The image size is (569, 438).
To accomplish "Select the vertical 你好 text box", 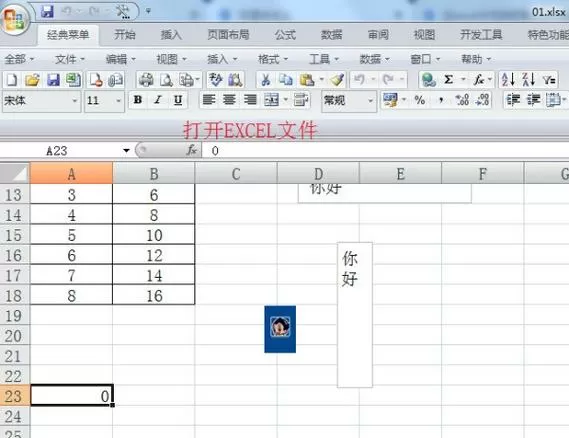I will 355,315.
